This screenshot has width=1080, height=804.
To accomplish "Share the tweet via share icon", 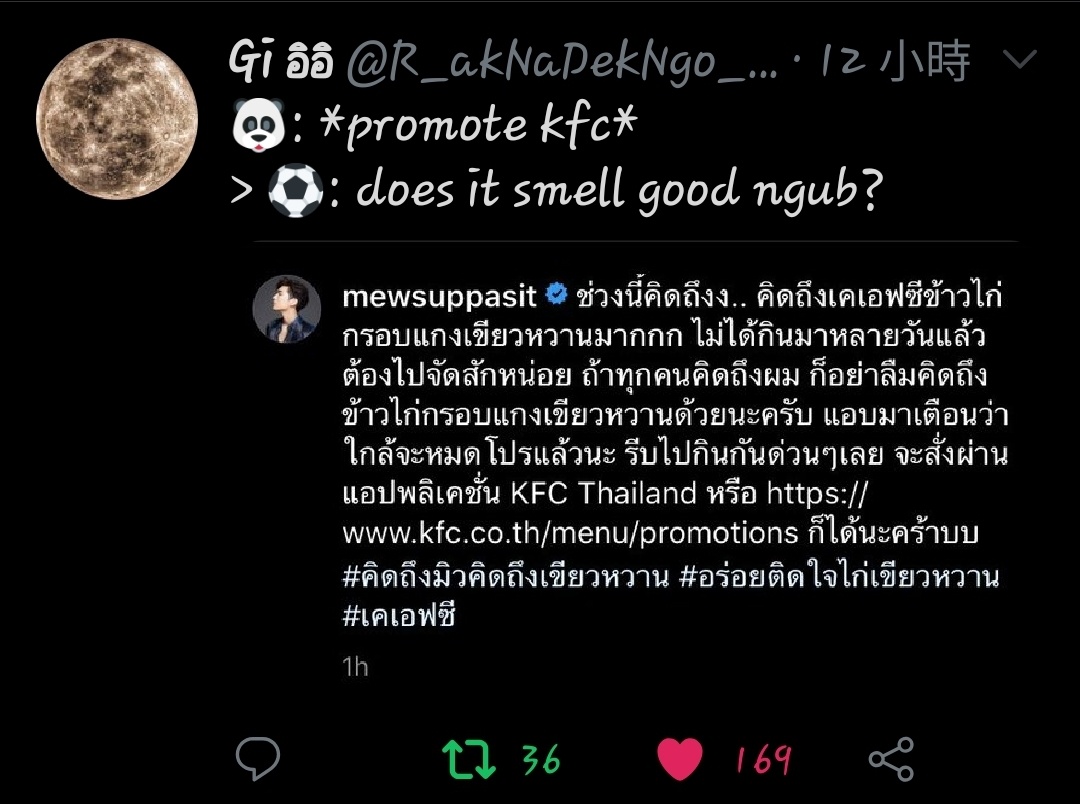I will click(x=891, y=759).
